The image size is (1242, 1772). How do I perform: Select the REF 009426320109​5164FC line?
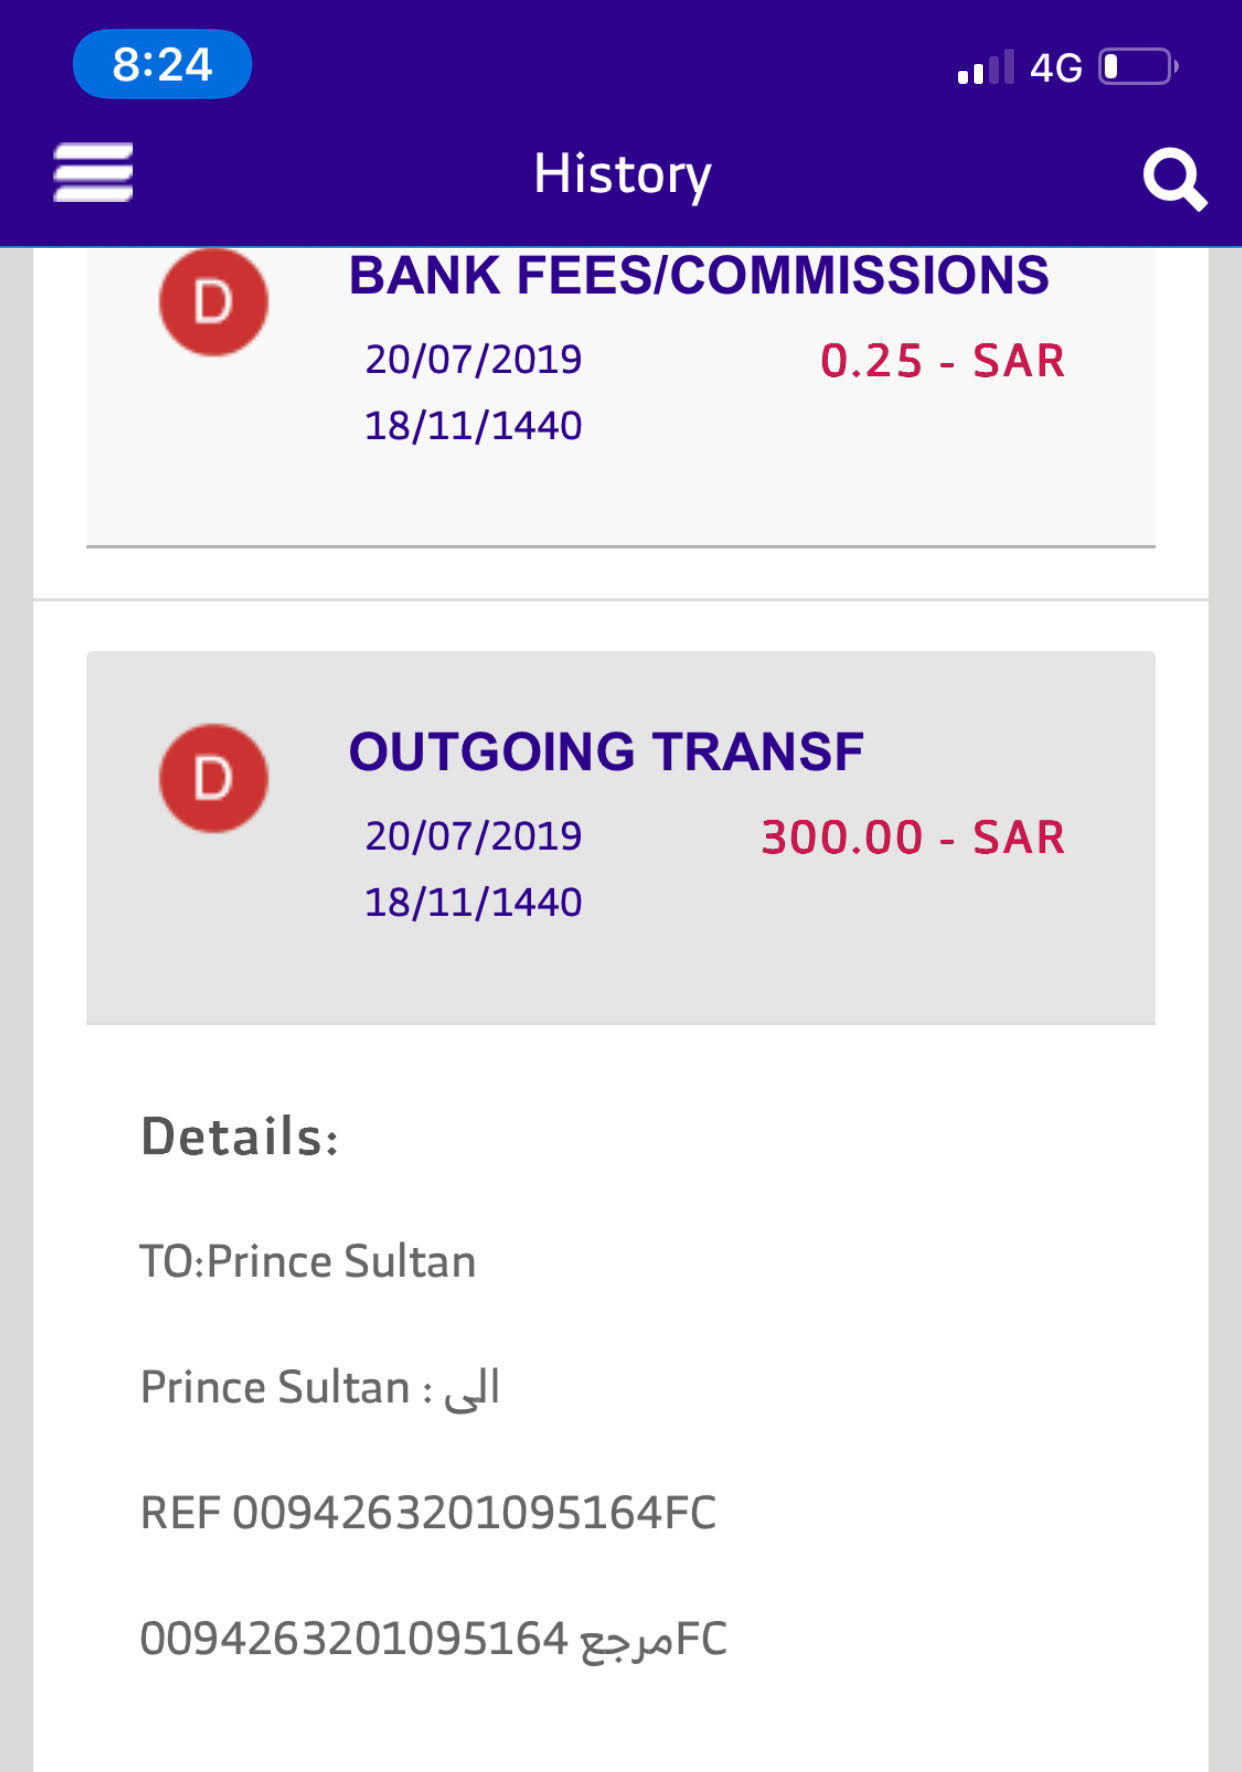428,1513
